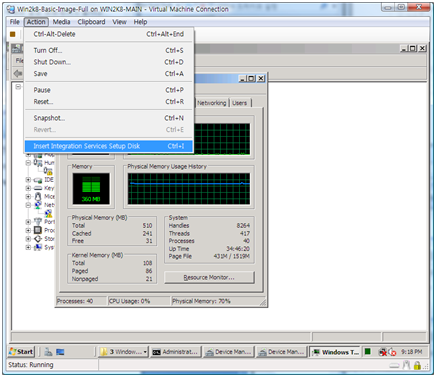This screenshot has height=377, width=436.
Task: Expand the Storage controllers node
Action: (28, 239)
